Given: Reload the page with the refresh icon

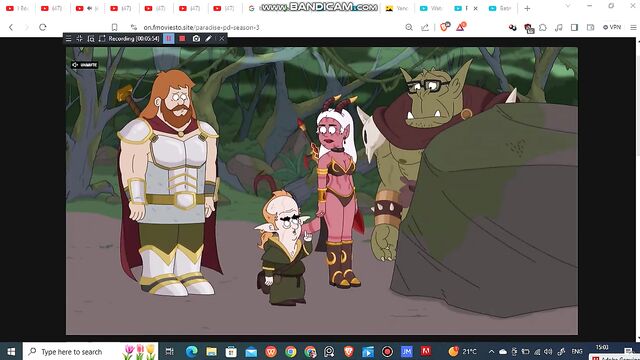Looking at the screenshot, I should click(42, 27).
